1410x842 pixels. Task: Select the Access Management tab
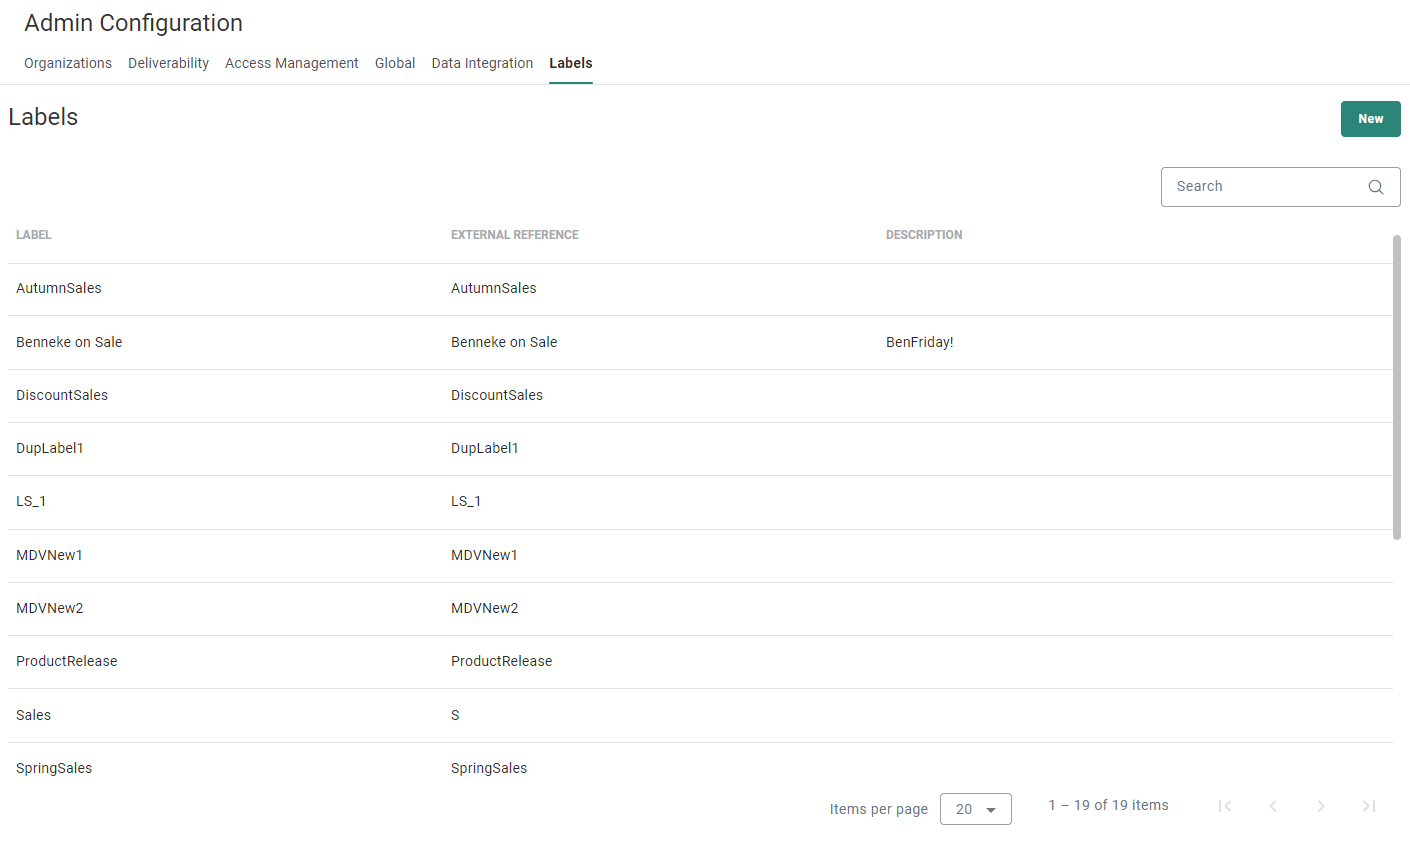pyautogui.click(x=291, y=63)
